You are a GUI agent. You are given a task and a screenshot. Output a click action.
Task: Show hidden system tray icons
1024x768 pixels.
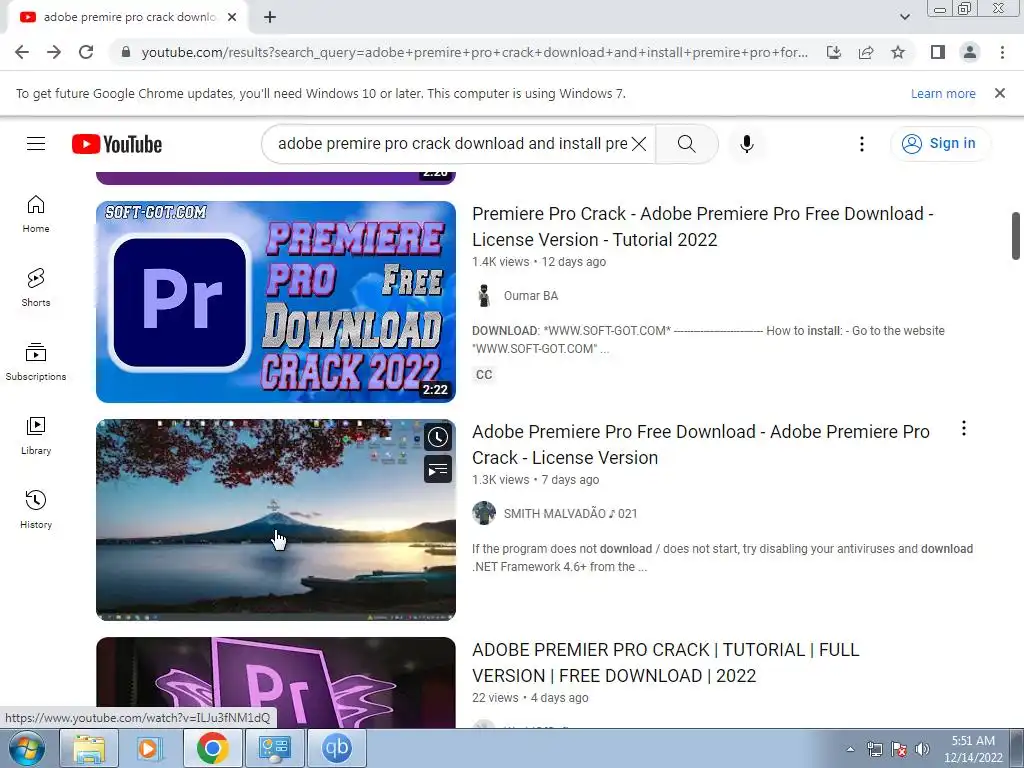point(850,749)
